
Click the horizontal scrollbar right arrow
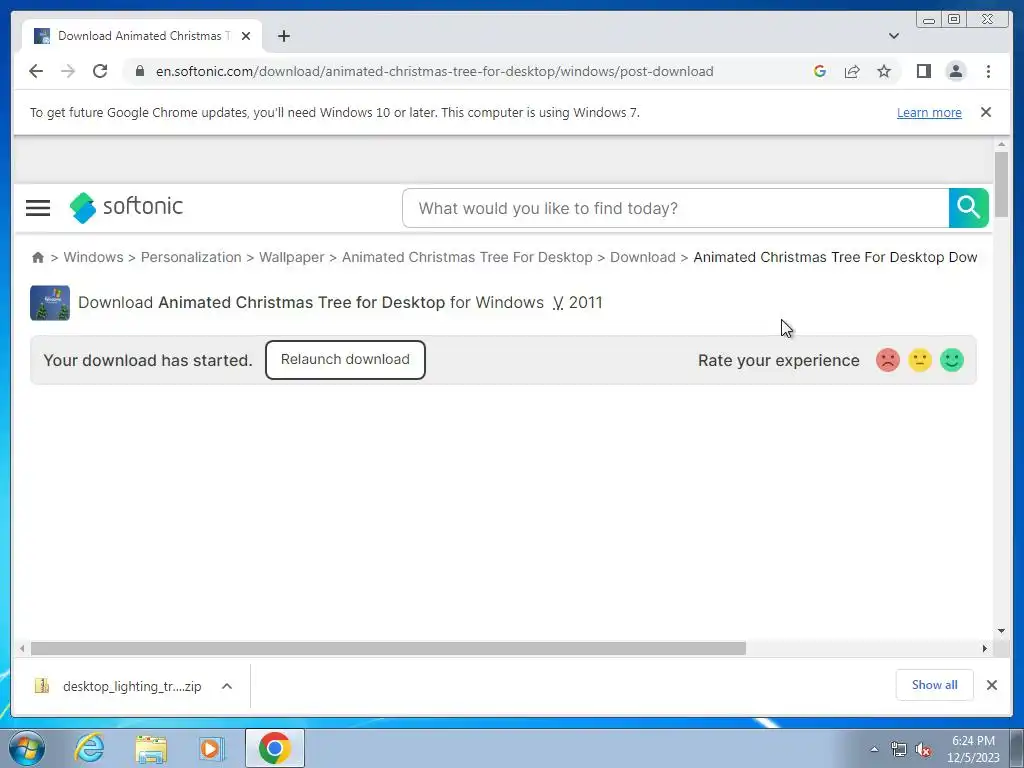(984, 648)
